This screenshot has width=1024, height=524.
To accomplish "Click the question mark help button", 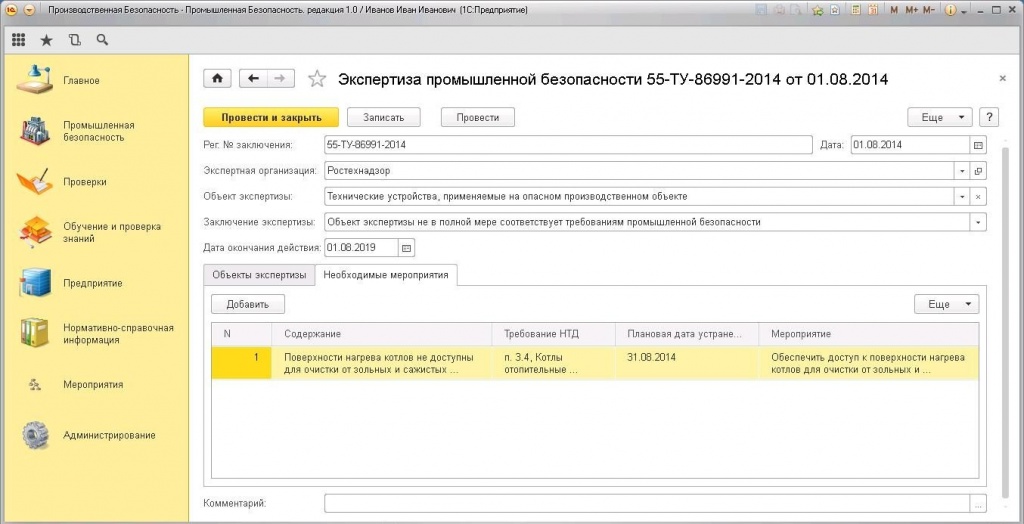I will pyautogui.click(x=989, y=117).
